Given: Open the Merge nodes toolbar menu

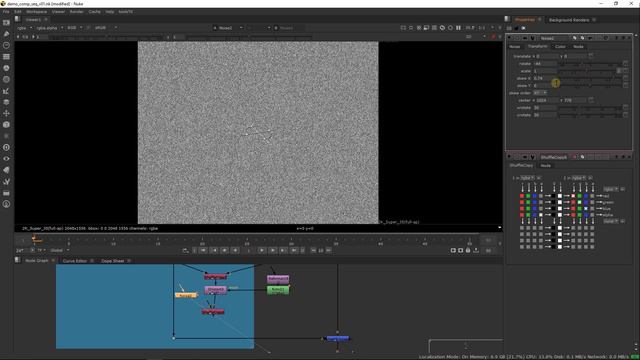Looking at the screenshot, I should tap(6, 102).
